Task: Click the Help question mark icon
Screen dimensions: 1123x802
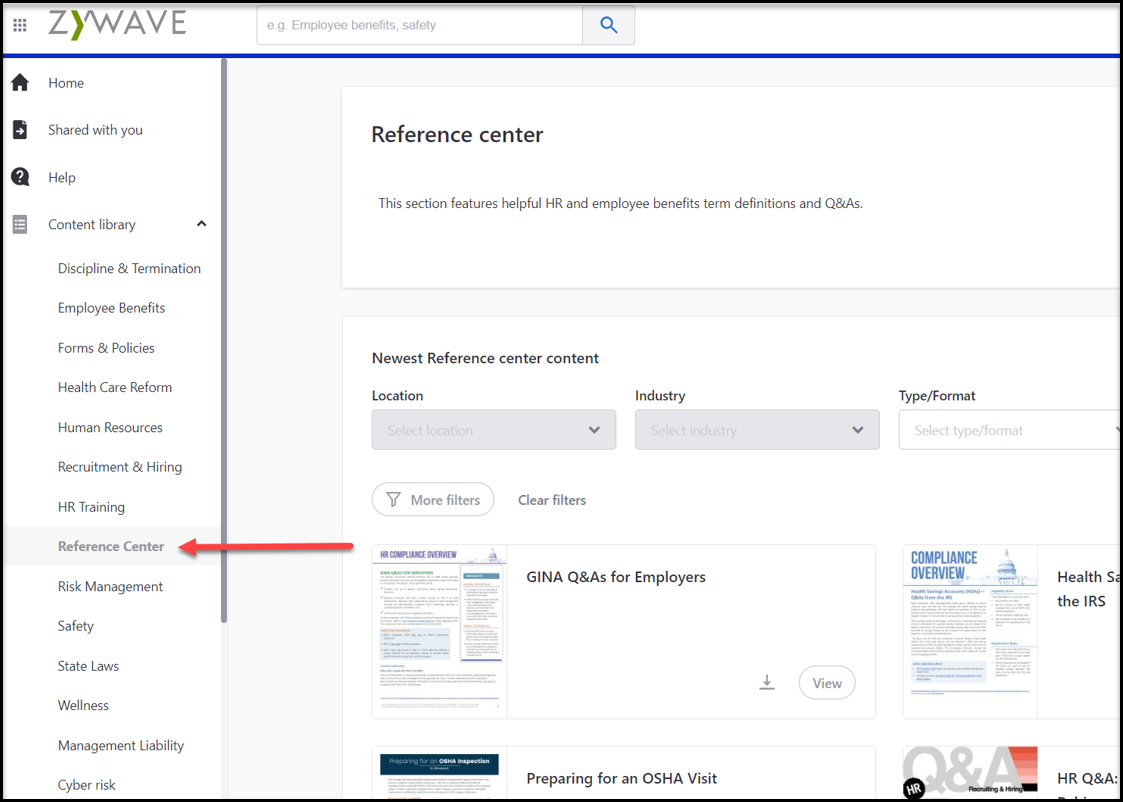Action: [21, 176]
